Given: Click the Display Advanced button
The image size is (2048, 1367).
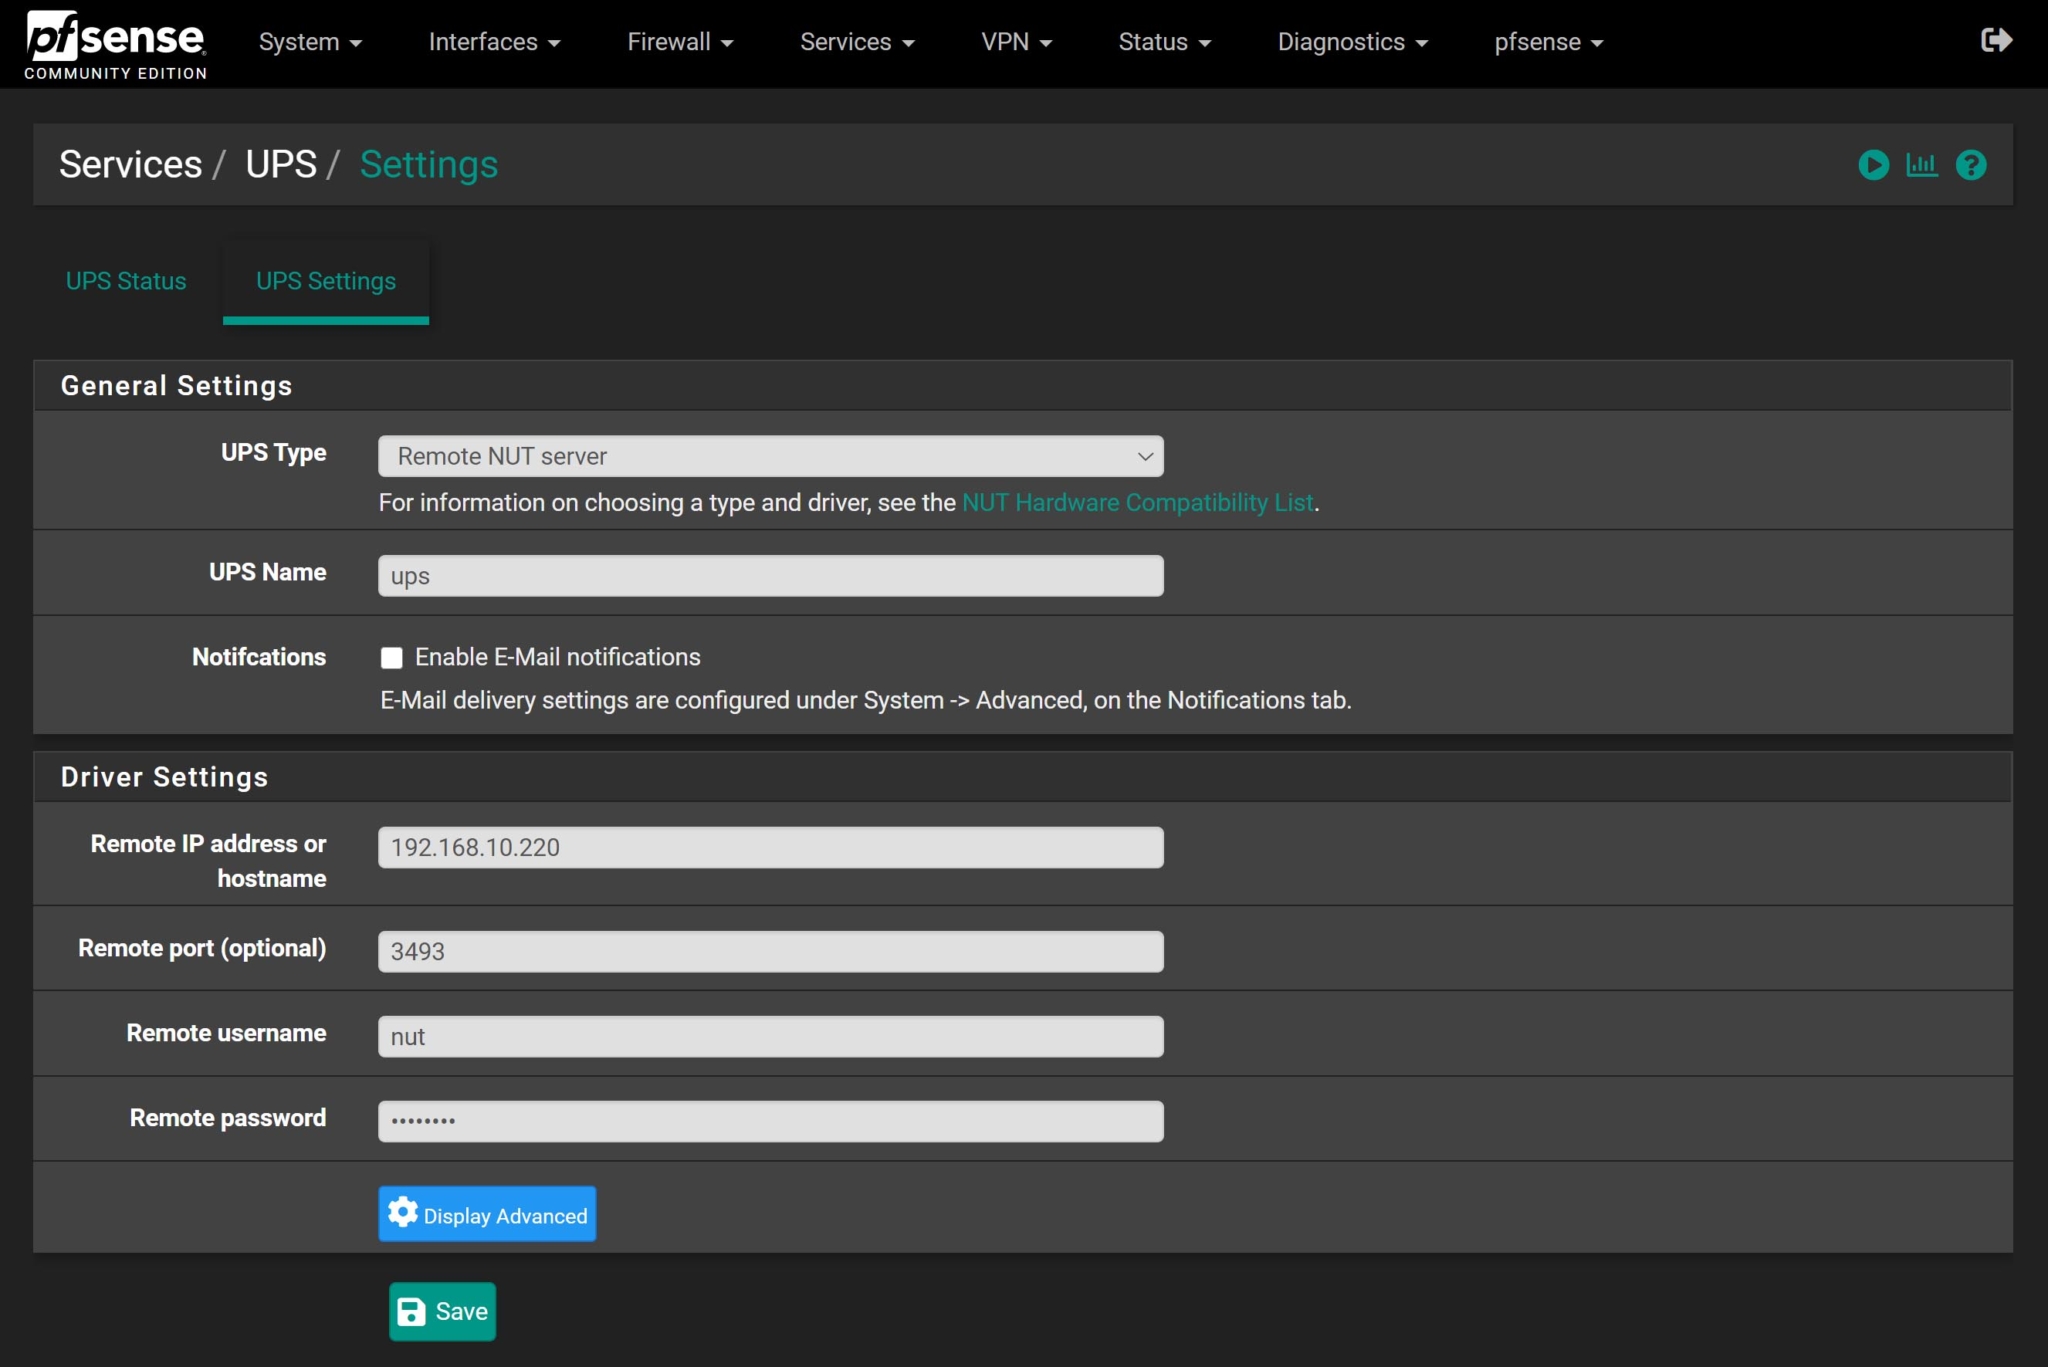Looking at the screenshot, I should coord(487,1213).
